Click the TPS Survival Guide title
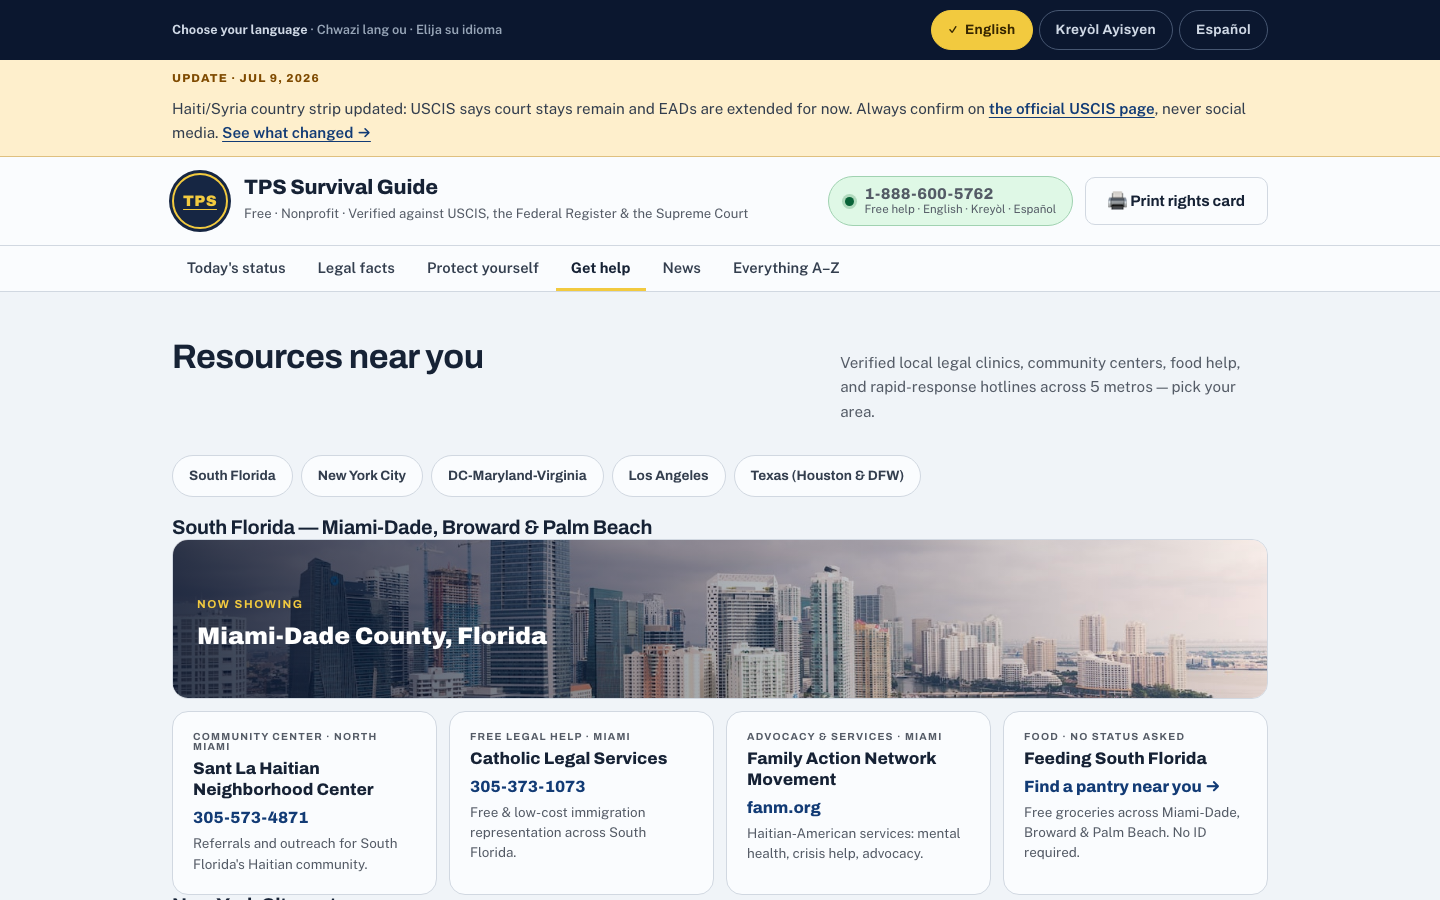 (x=341, y=187)
